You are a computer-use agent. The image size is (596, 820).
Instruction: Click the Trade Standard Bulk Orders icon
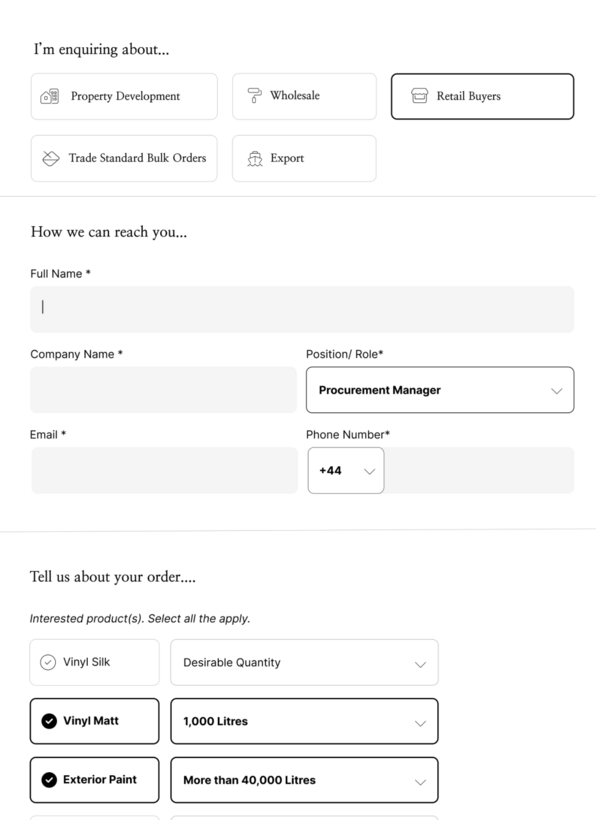click(51, 158)
